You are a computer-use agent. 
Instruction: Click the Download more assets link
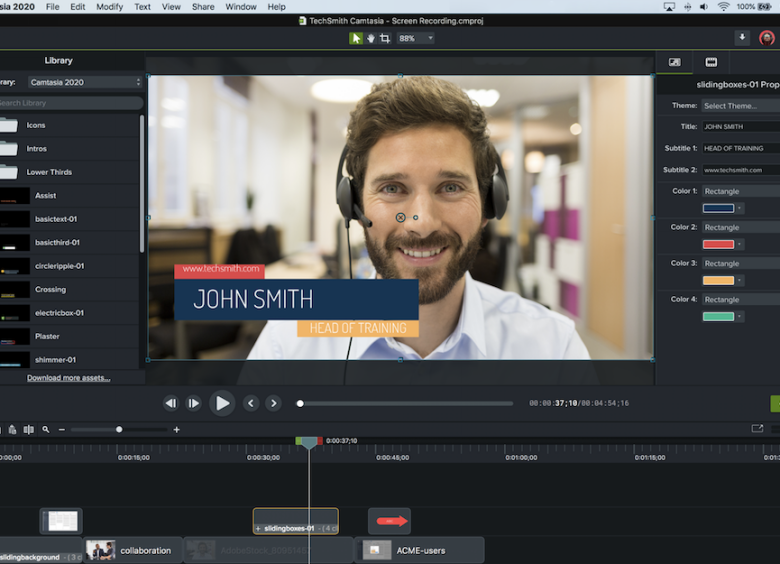68,378
